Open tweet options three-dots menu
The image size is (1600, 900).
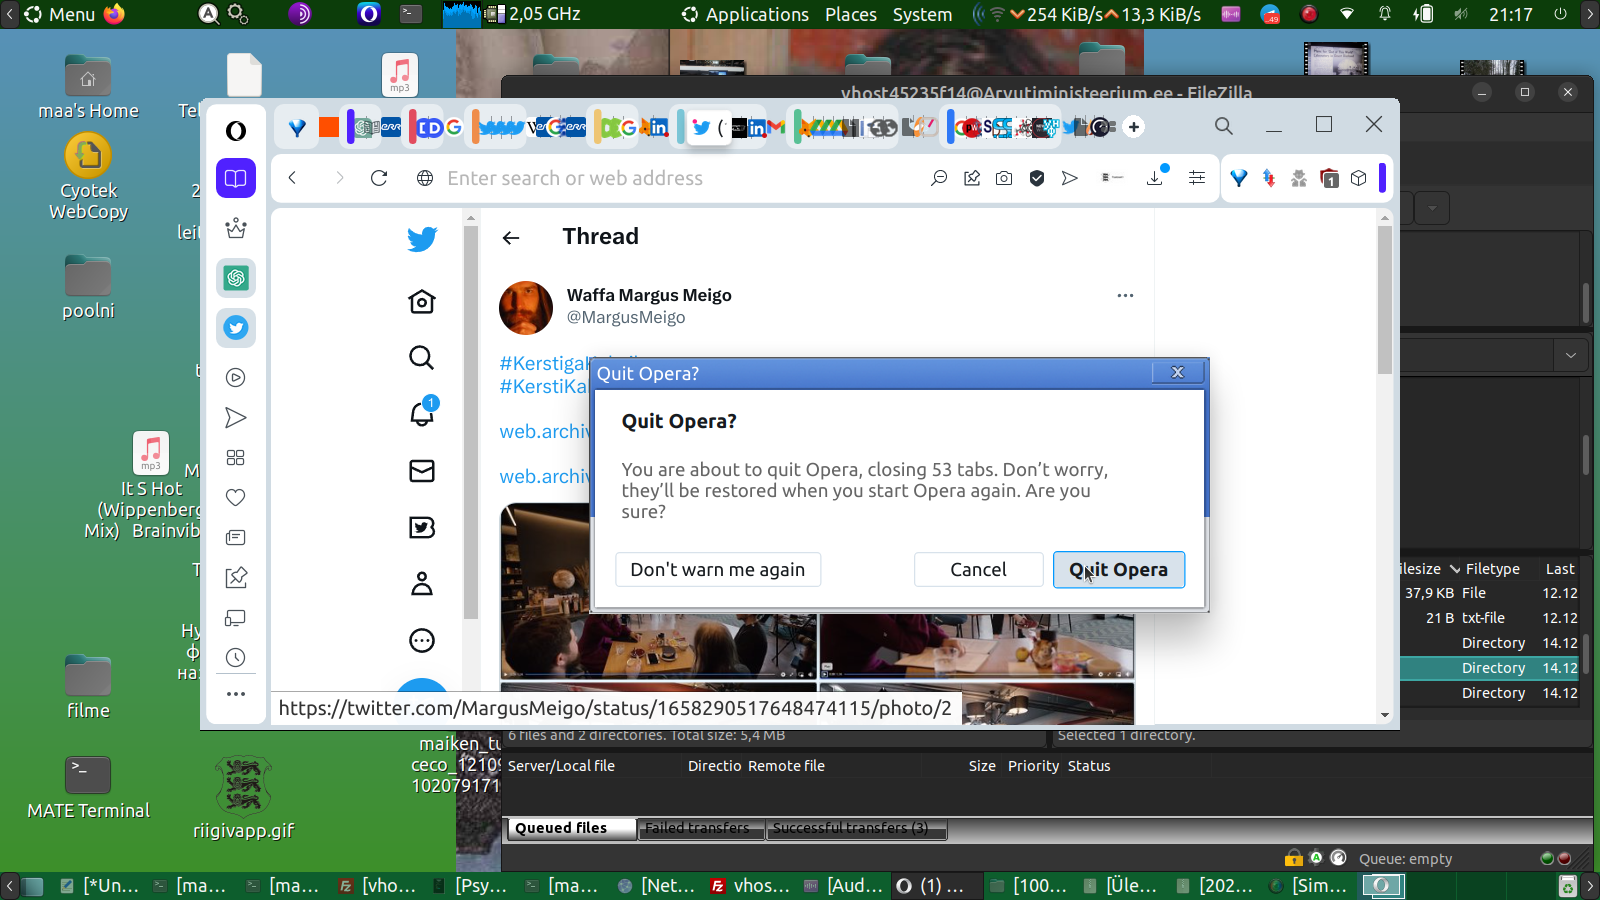tap(1125, 296)
